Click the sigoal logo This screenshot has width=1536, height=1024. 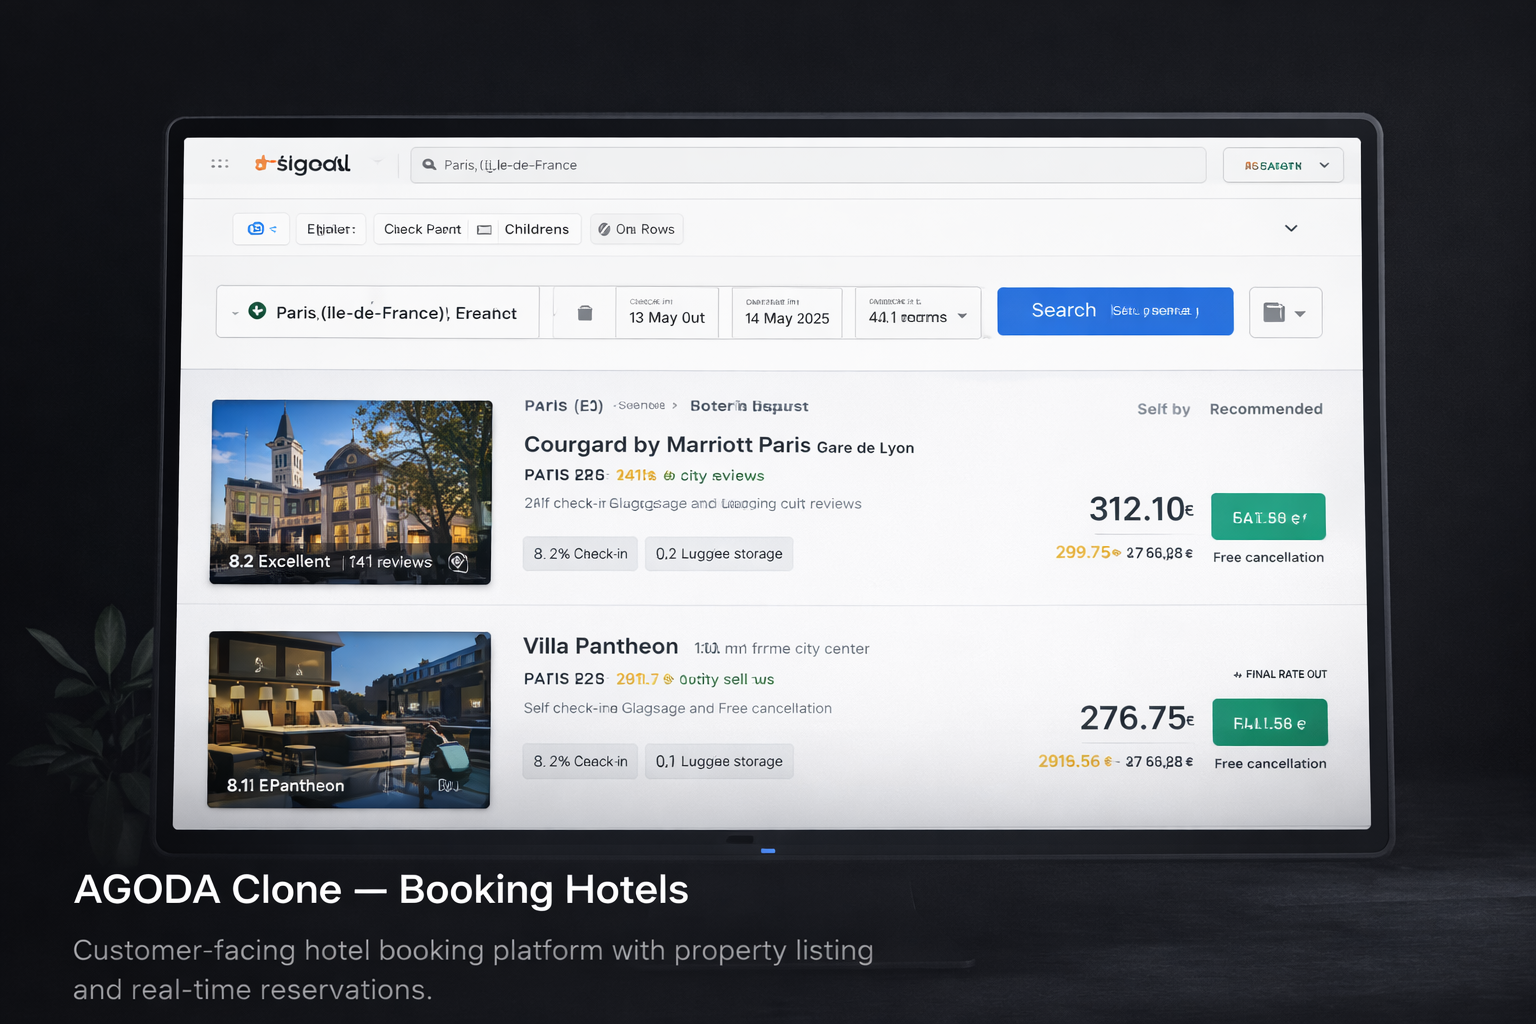point(303,164)
